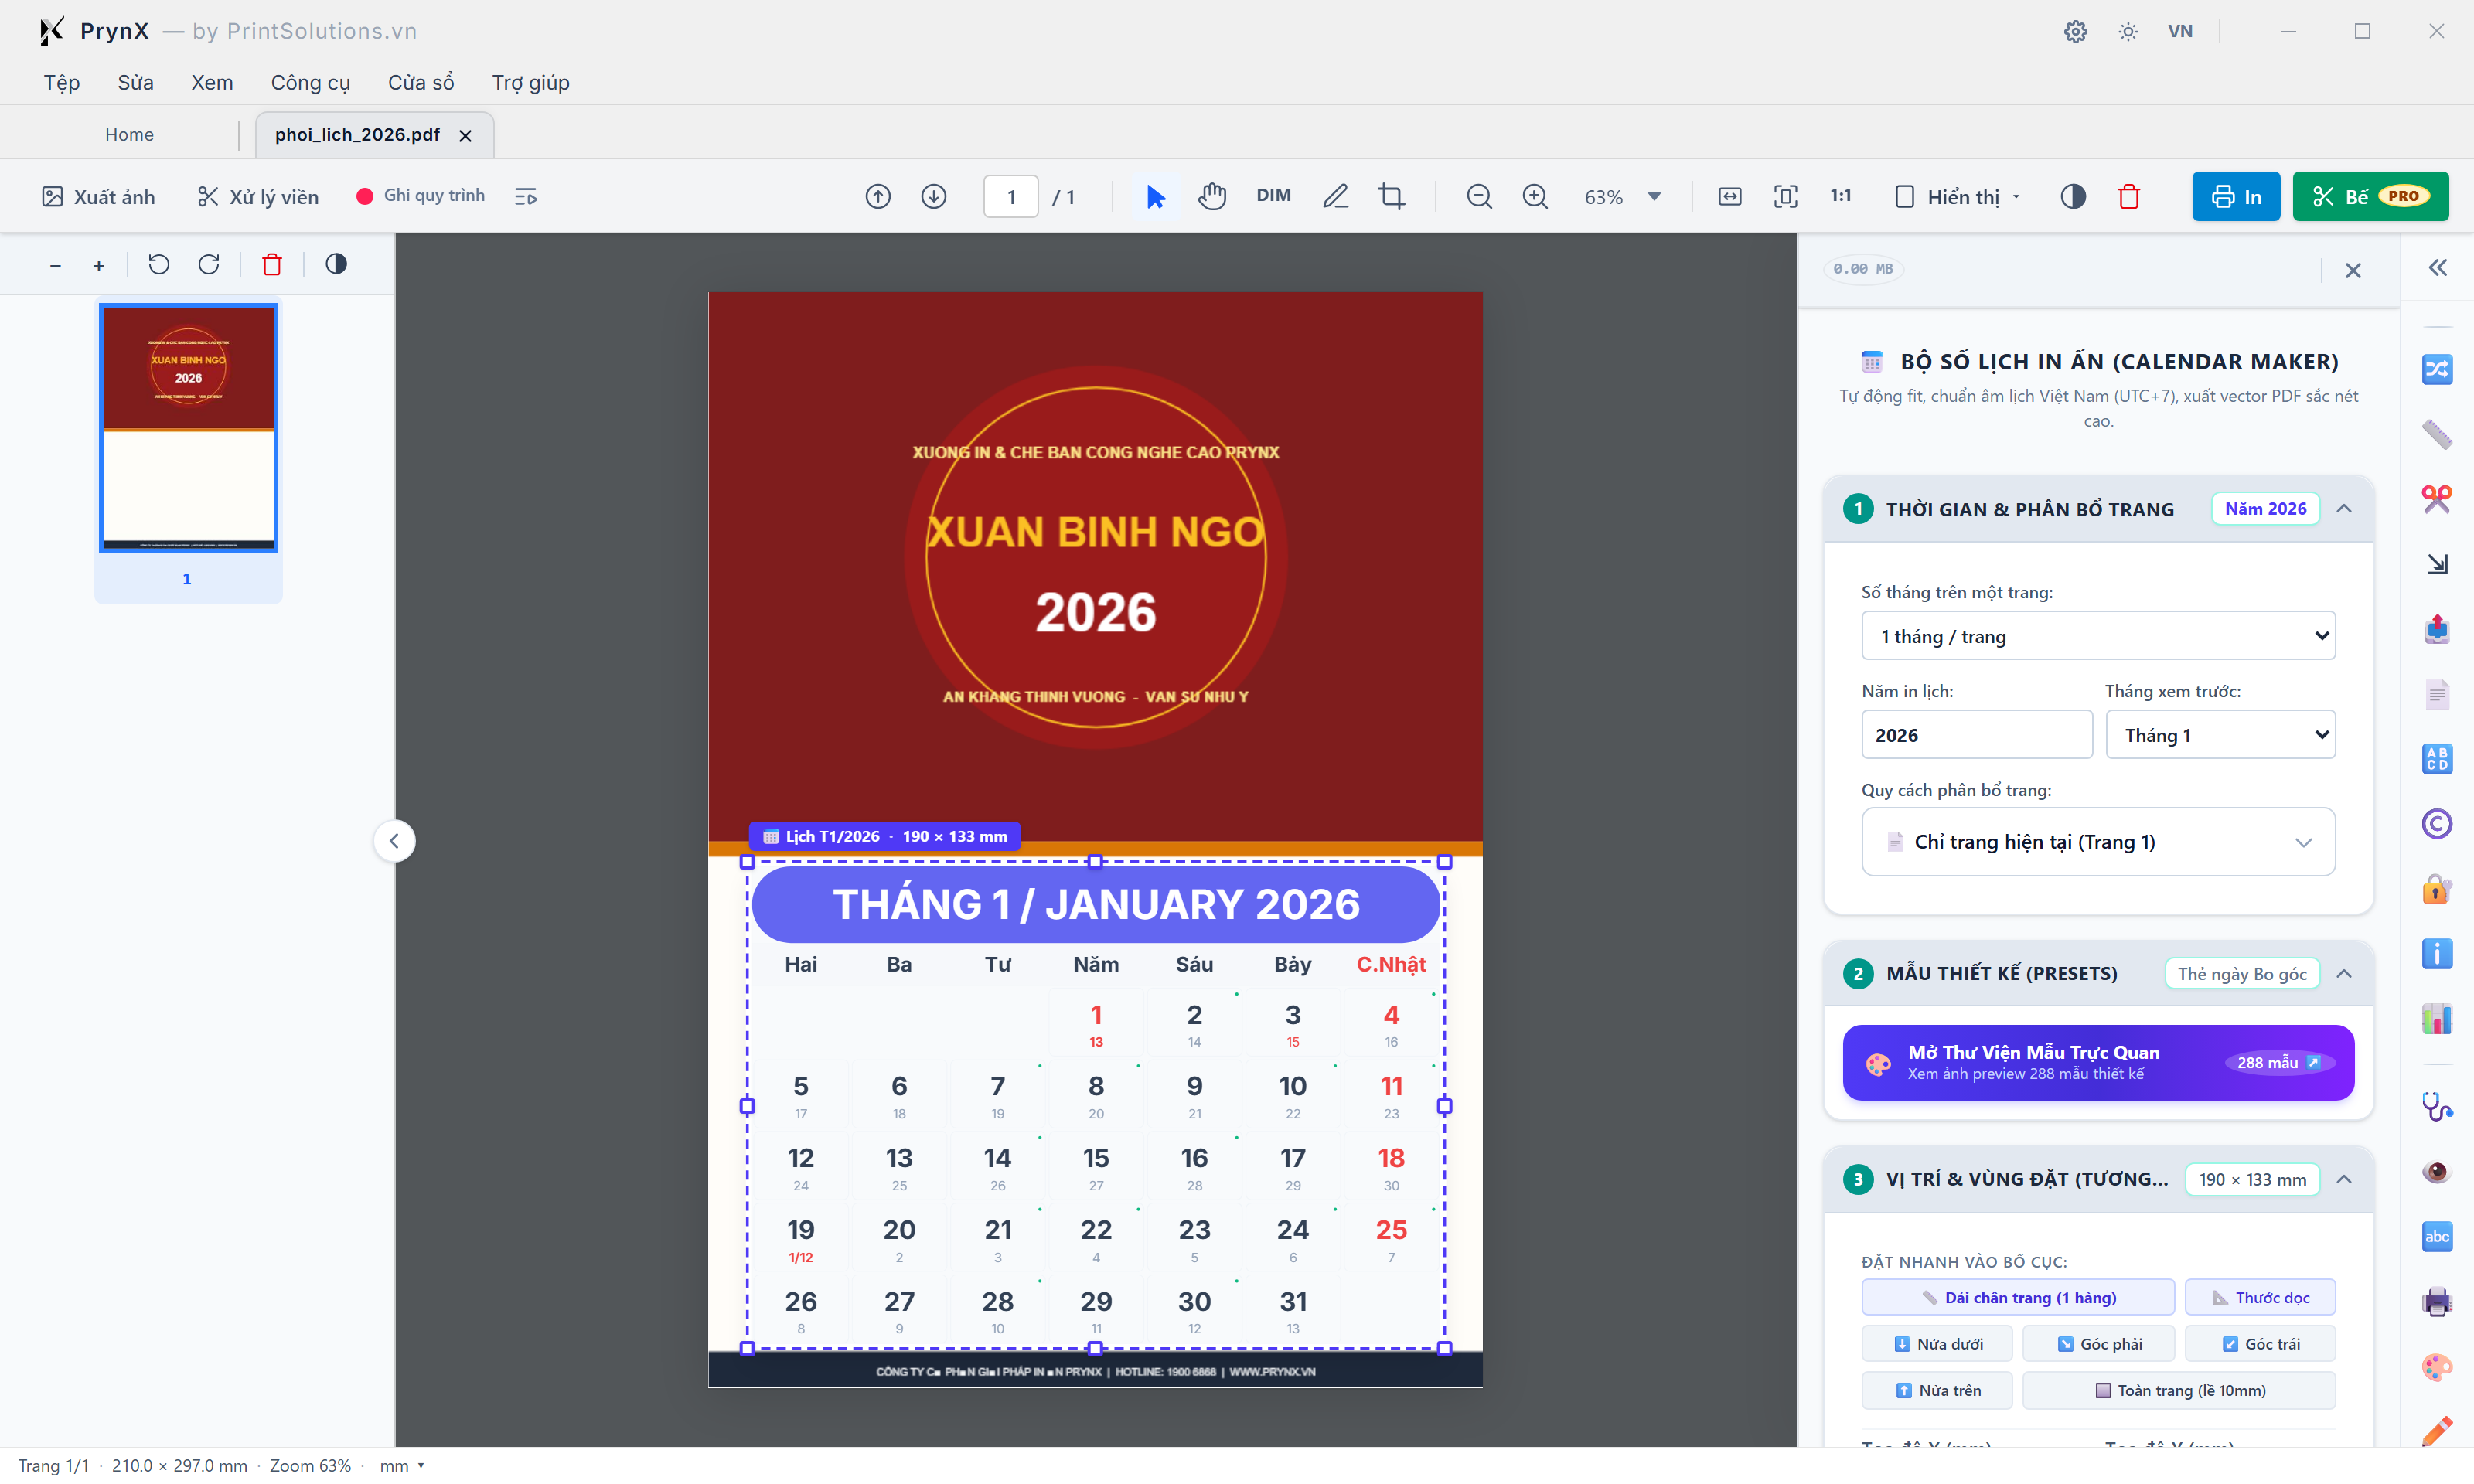Select the pointer arrow tool
2474x1484 pixels.
point(1155,196)
